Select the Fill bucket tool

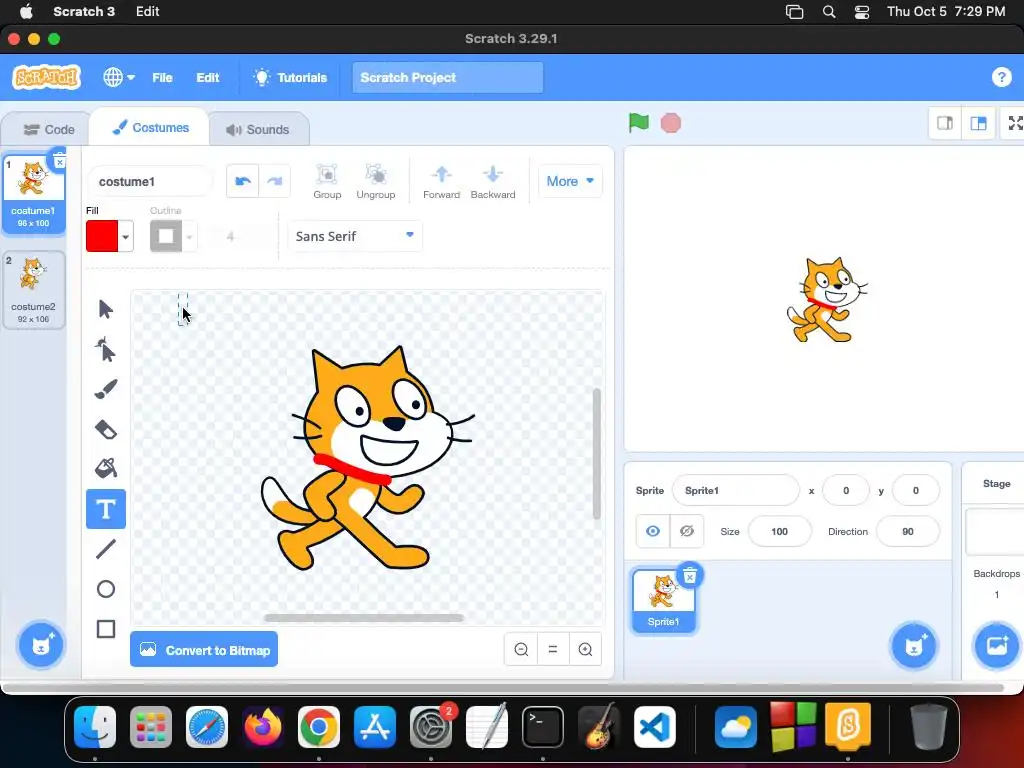click(x=106, y=468)
